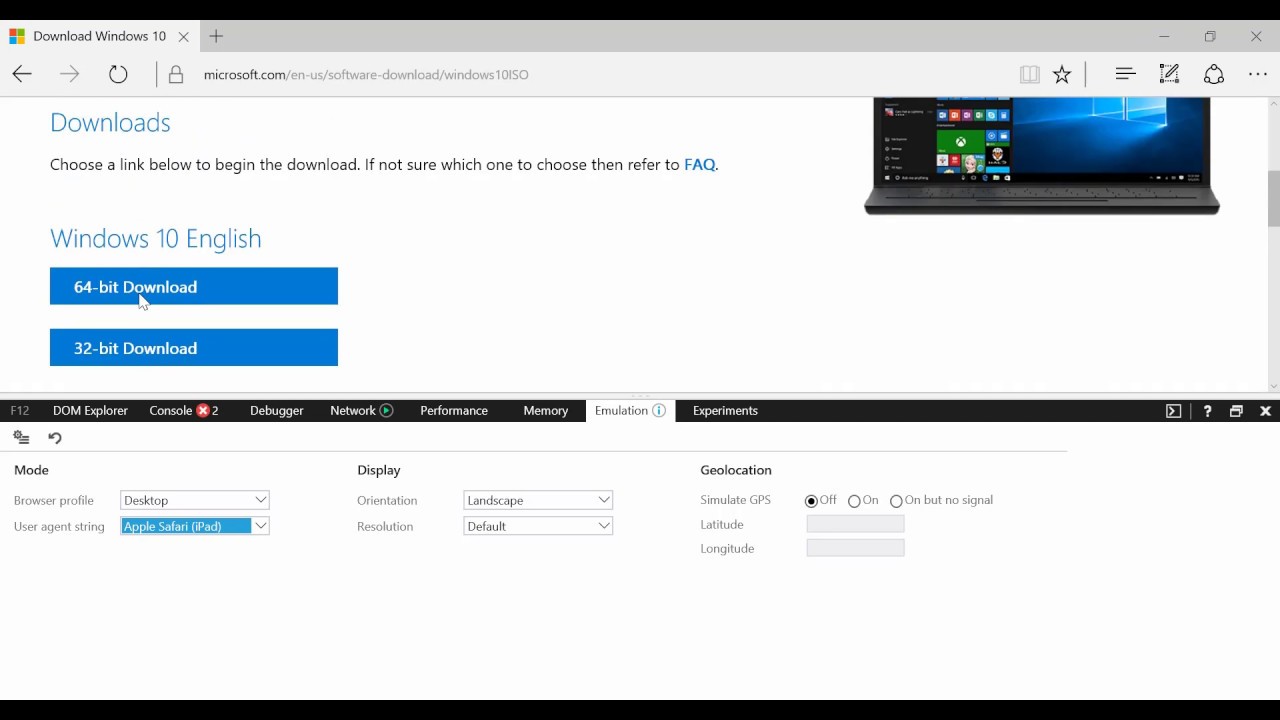
Task: Click the Windows 10 English heading
Action: pos(156,238)
